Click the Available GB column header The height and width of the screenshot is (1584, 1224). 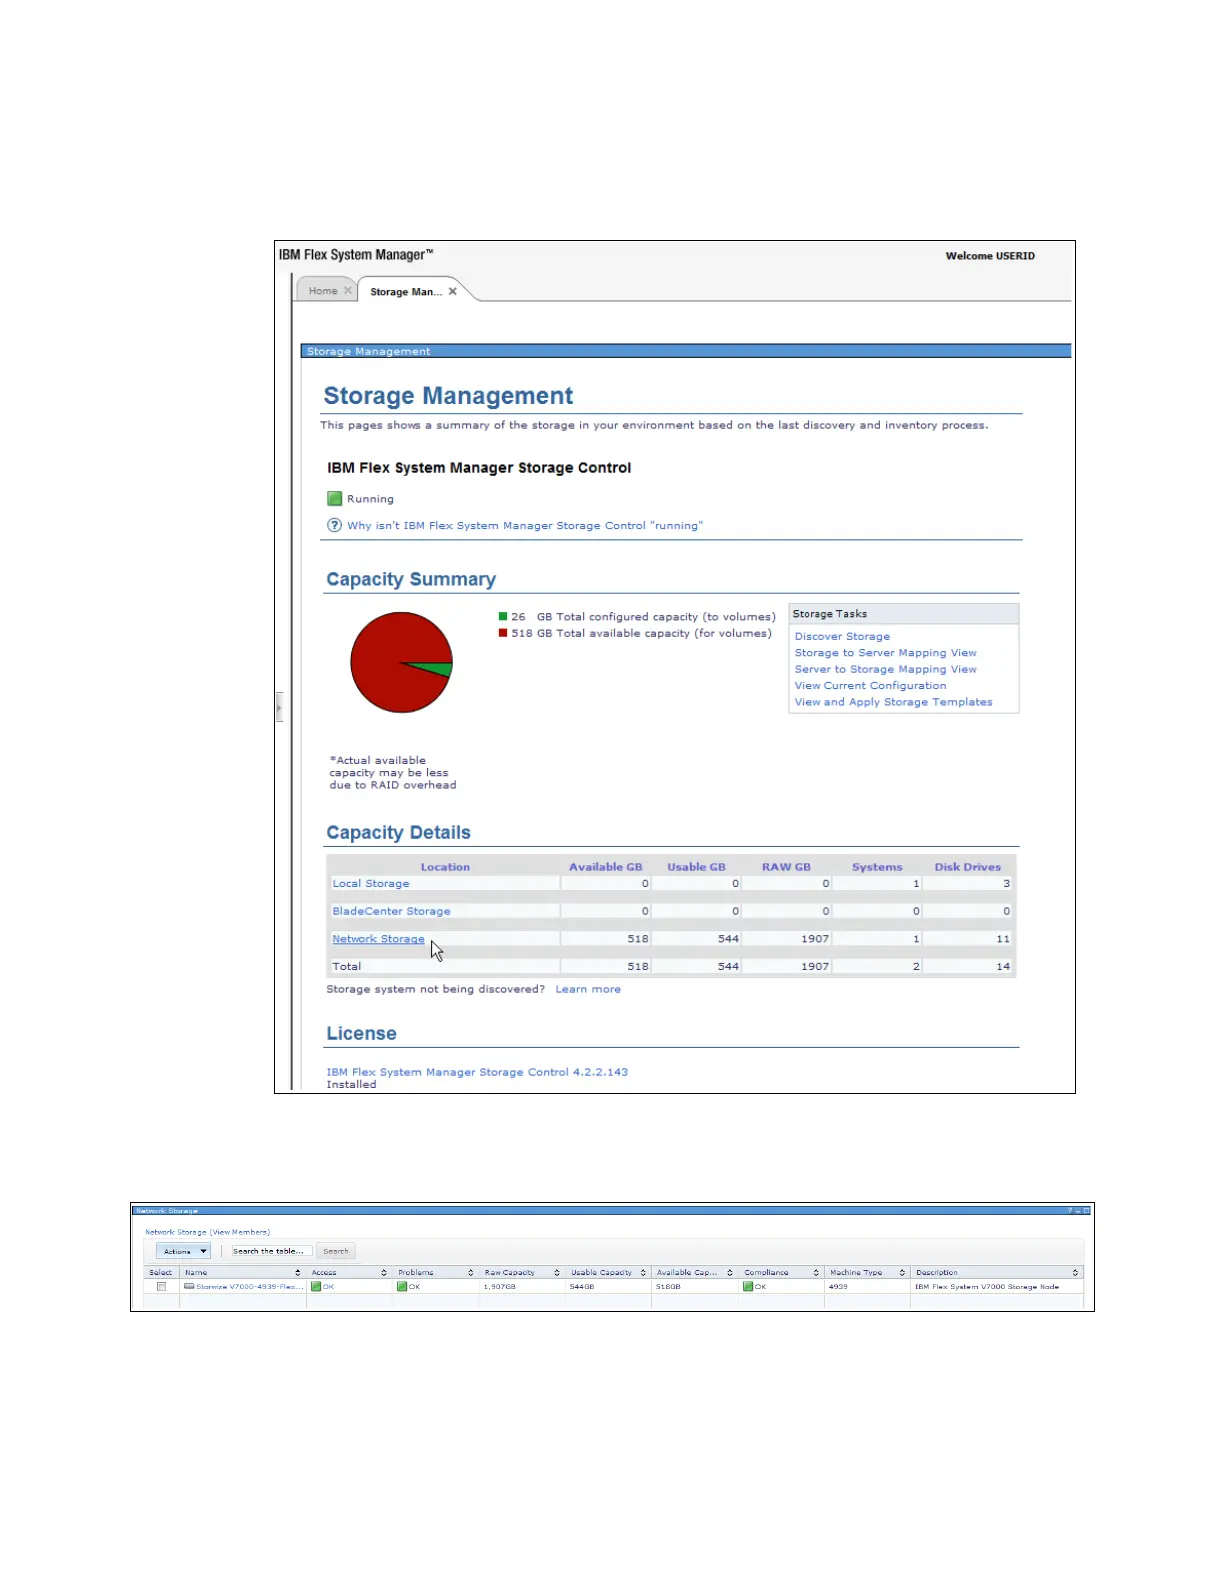tap(606, 867)
